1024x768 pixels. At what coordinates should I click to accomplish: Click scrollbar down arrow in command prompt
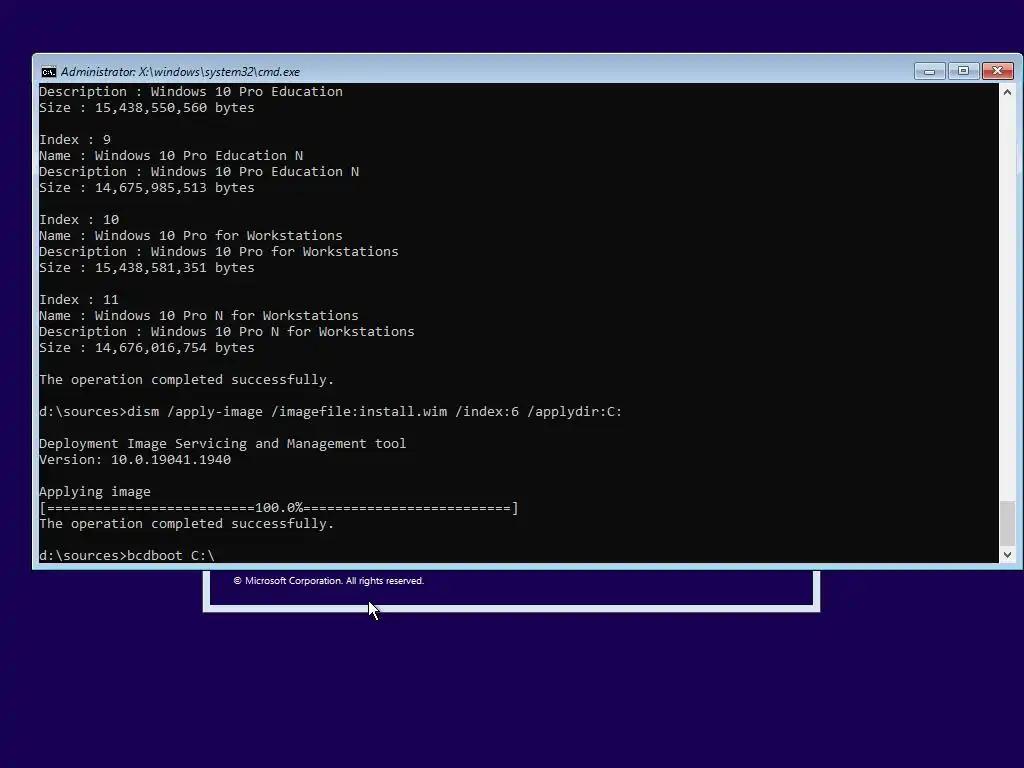click(x=1007, y=554)
